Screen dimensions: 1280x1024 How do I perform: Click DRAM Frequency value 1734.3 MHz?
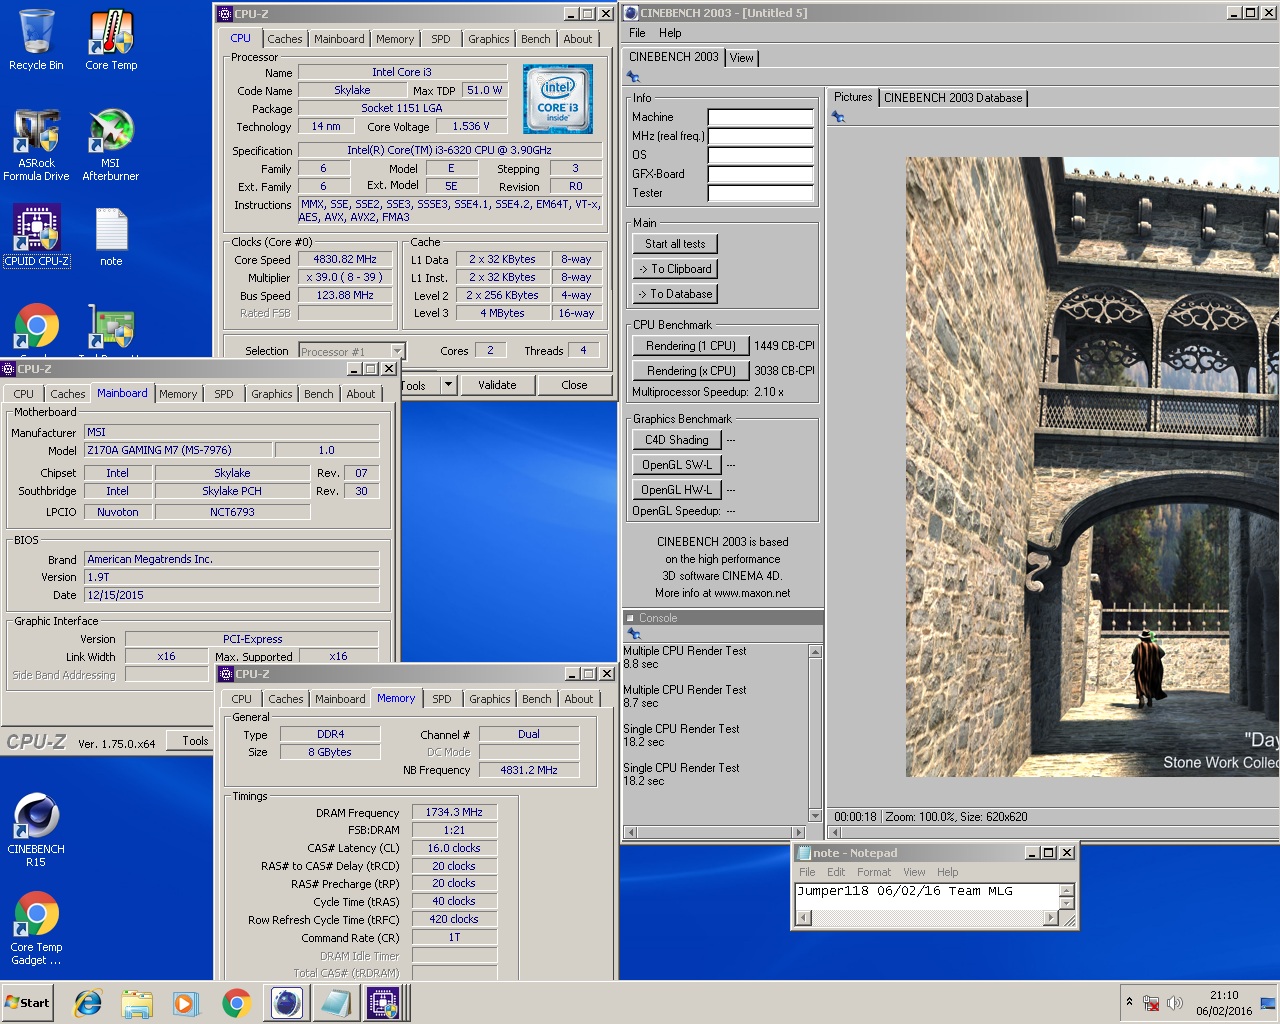[454, 812]
